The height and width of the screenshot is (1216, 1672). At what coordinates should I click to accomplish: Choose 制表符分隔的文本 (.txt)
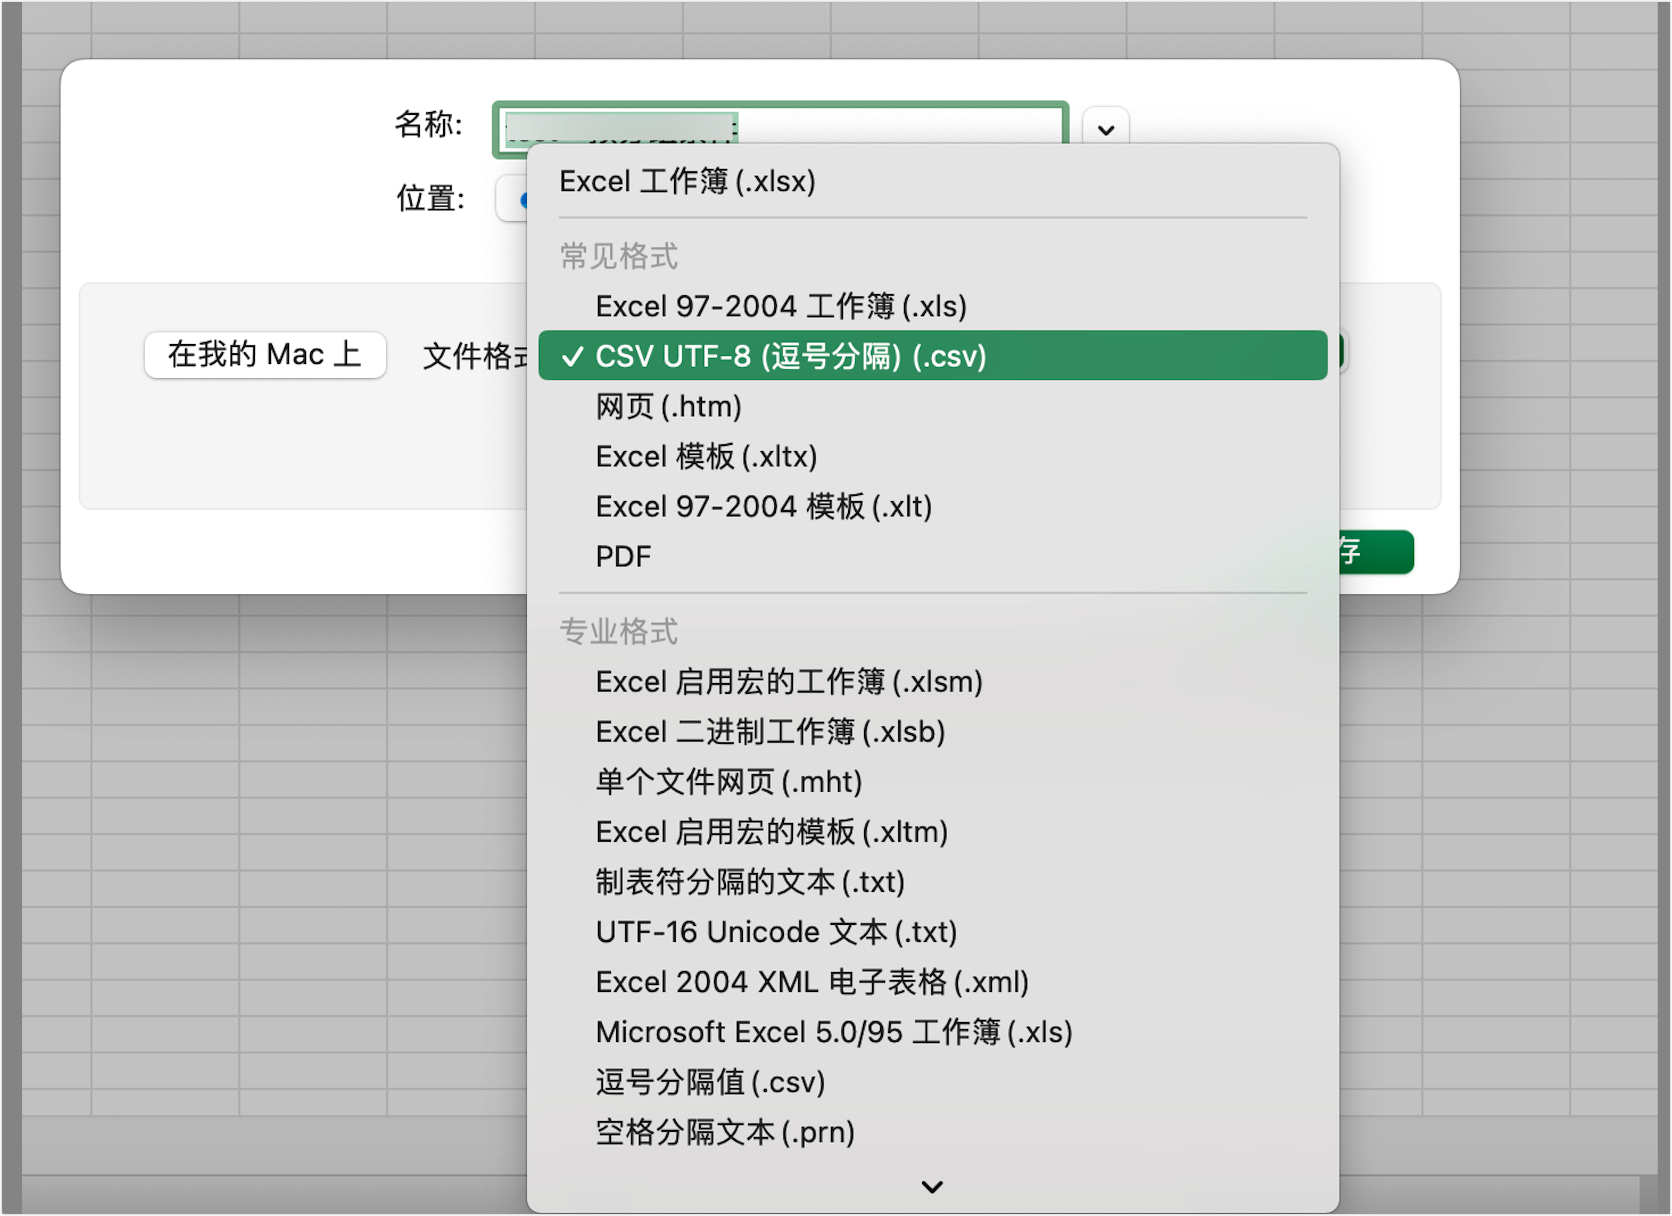750,882
